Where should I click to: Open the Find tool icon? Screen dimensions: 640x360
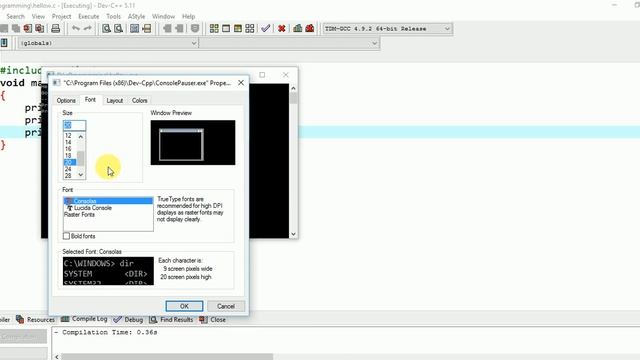click(107, 28)
